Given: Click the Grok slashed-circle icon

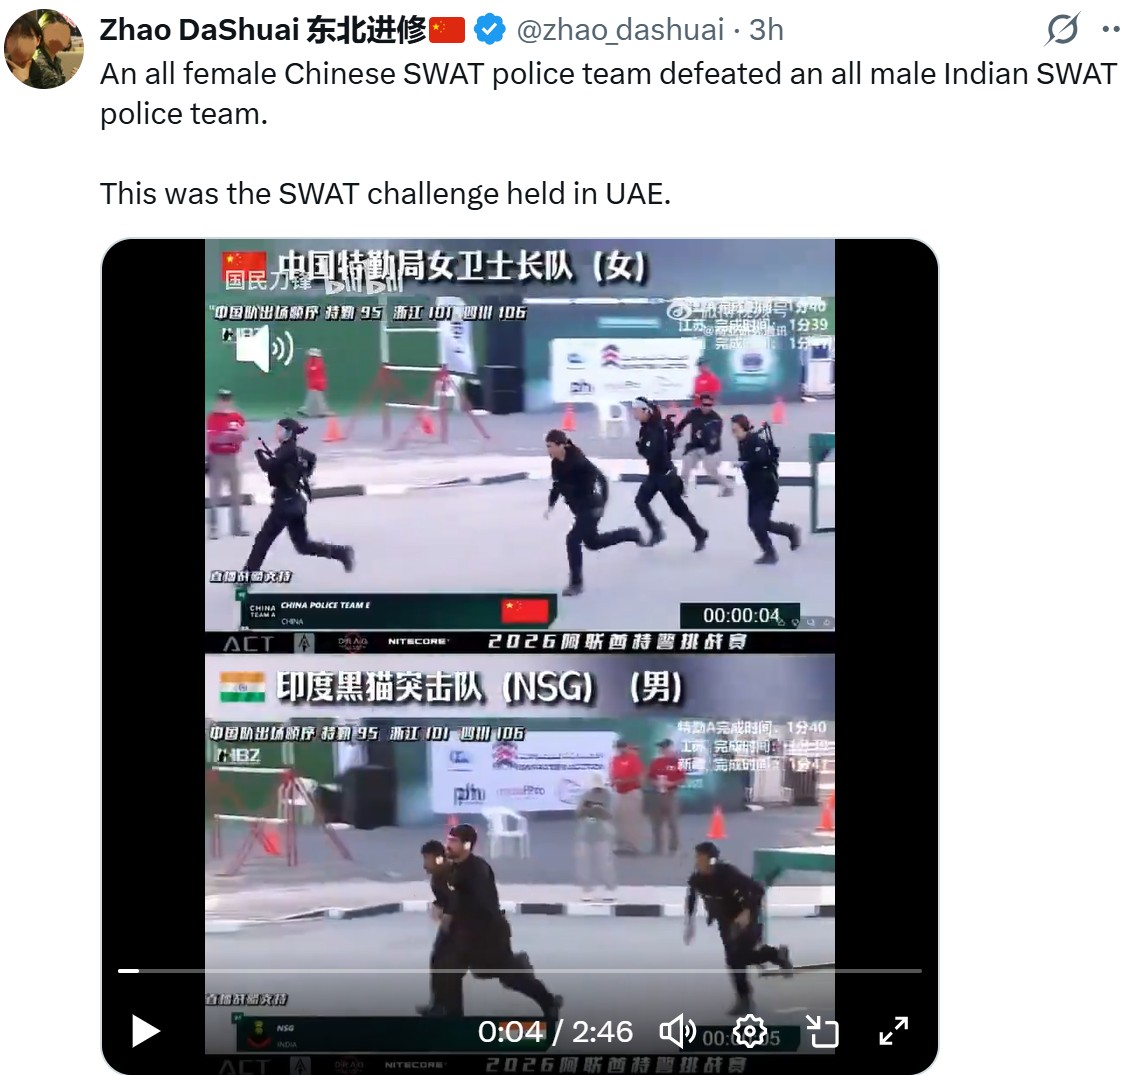Looking at the screenshot, I should 1062,29.
